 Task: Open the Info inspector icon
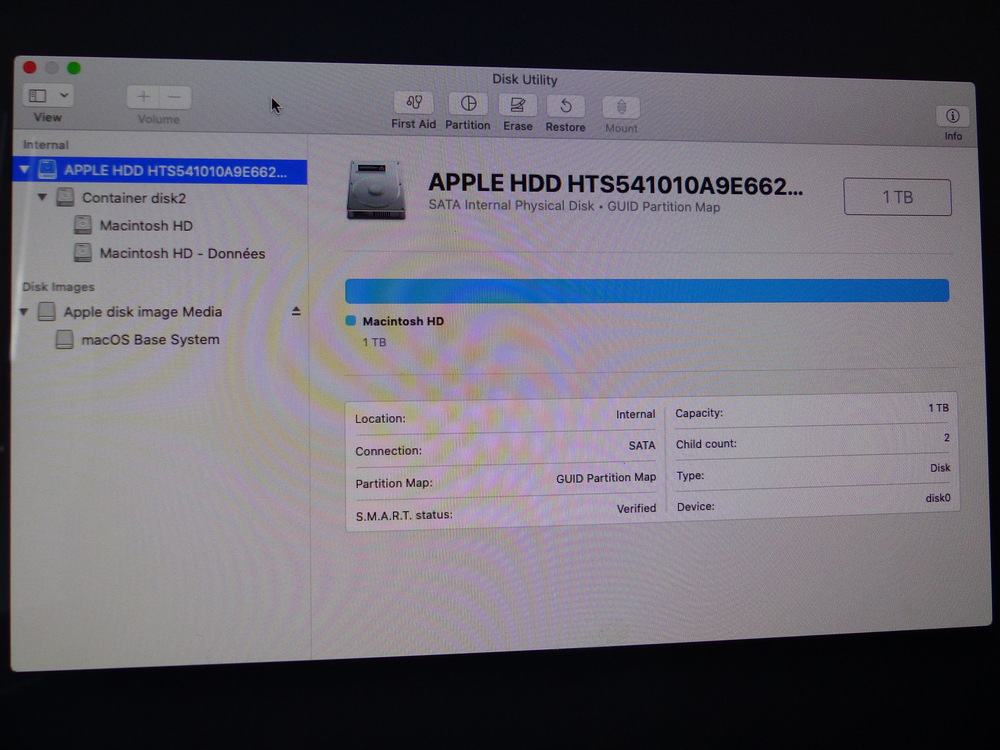[952, 116]
